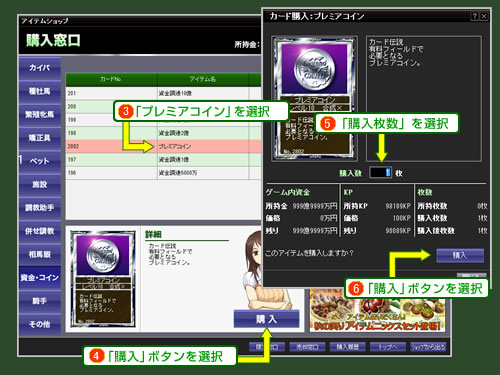
Task: Click the プレミアコイン card thumbnail in details panel
Action: [103, 279]
